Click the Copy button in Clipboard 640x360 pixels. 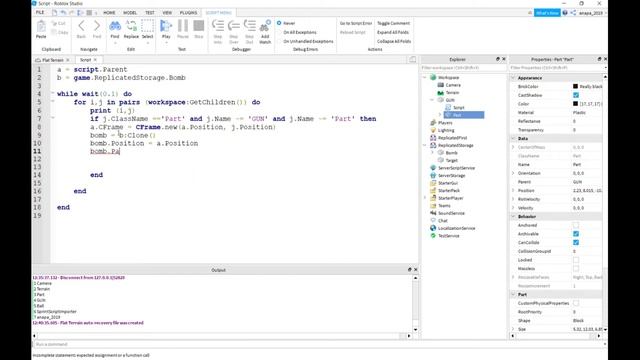60,32
